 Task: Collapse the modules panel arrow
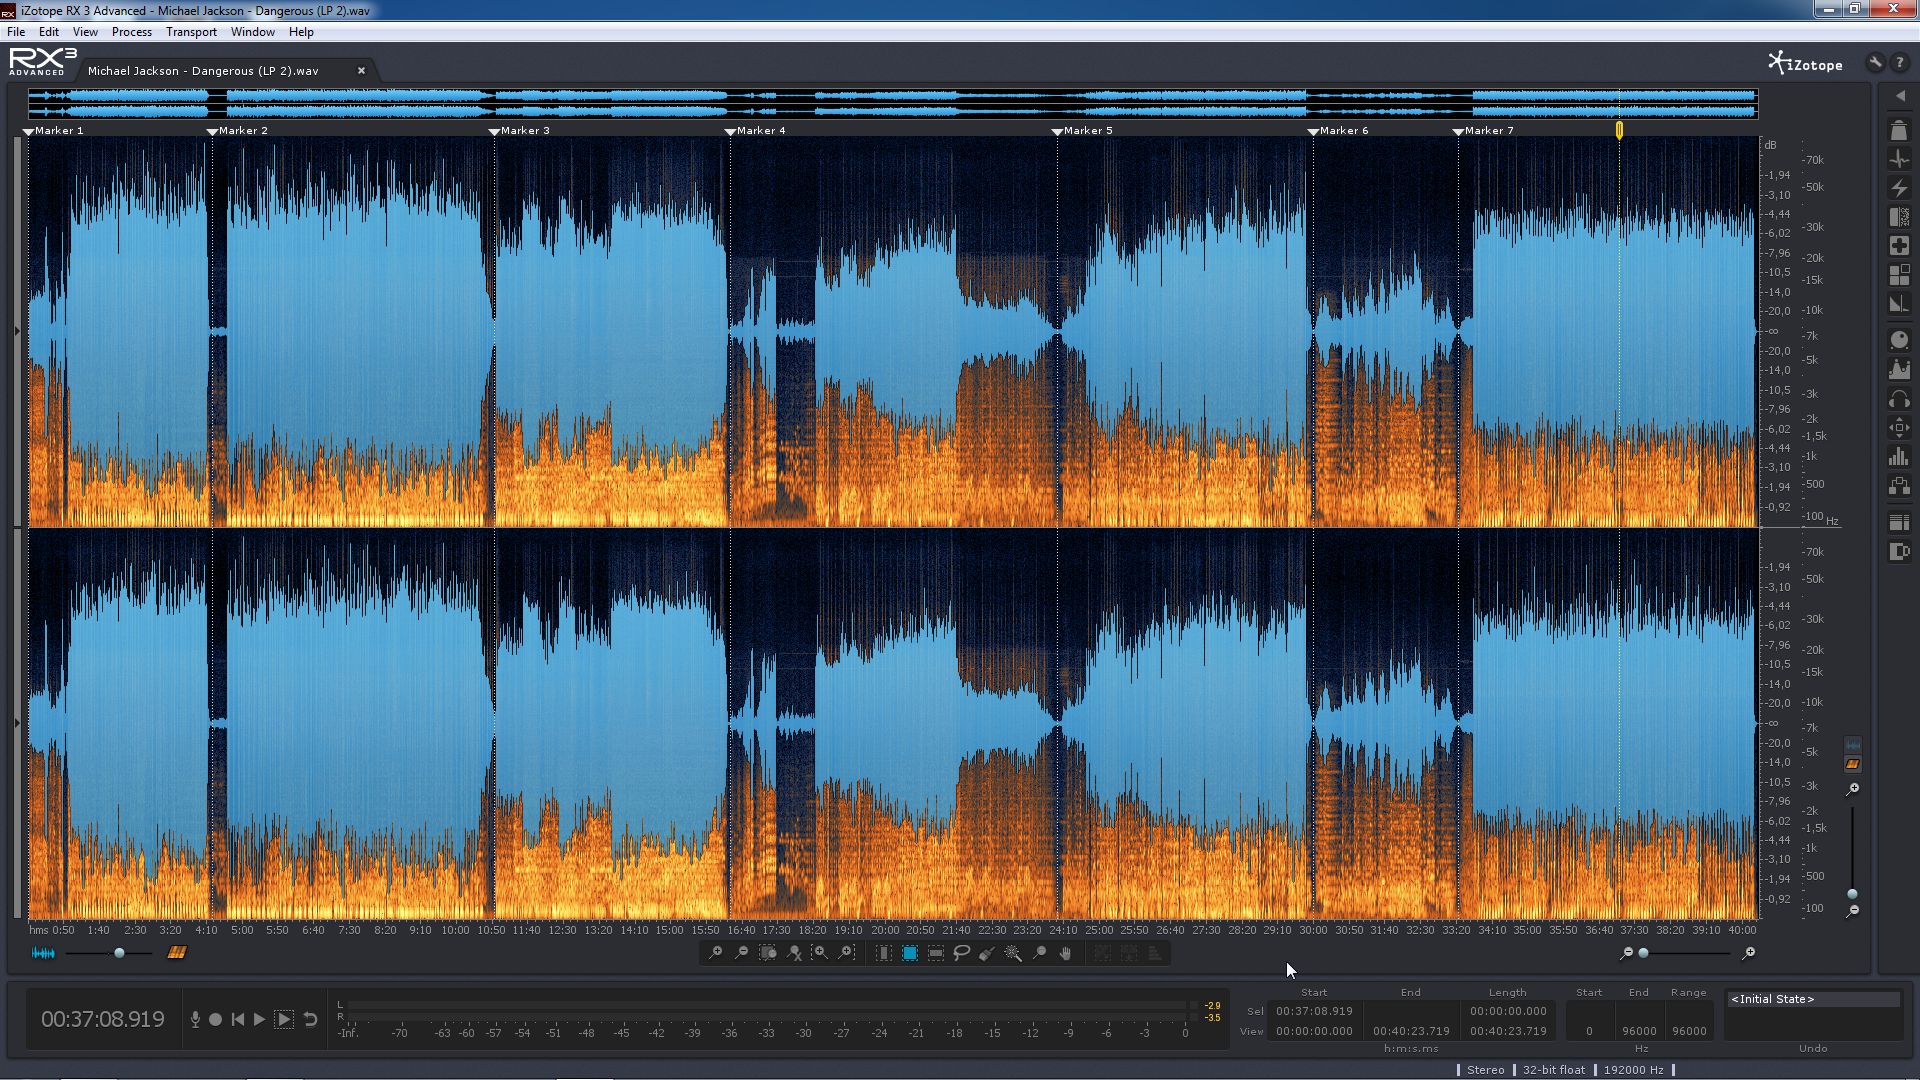click(1900, 96)
